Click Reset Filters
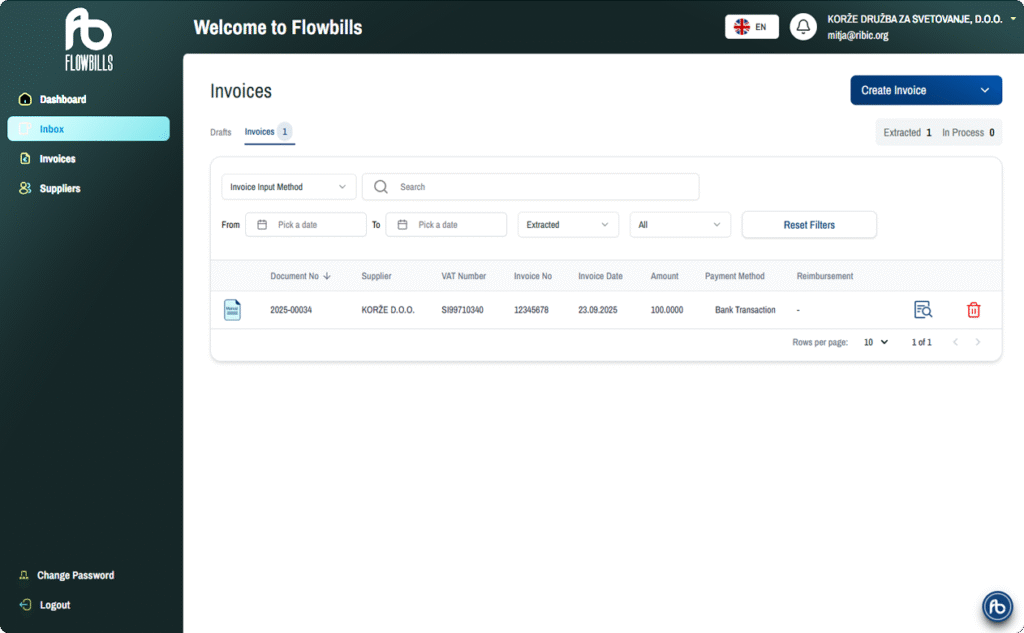1024x633 pixels. [808, 224]
